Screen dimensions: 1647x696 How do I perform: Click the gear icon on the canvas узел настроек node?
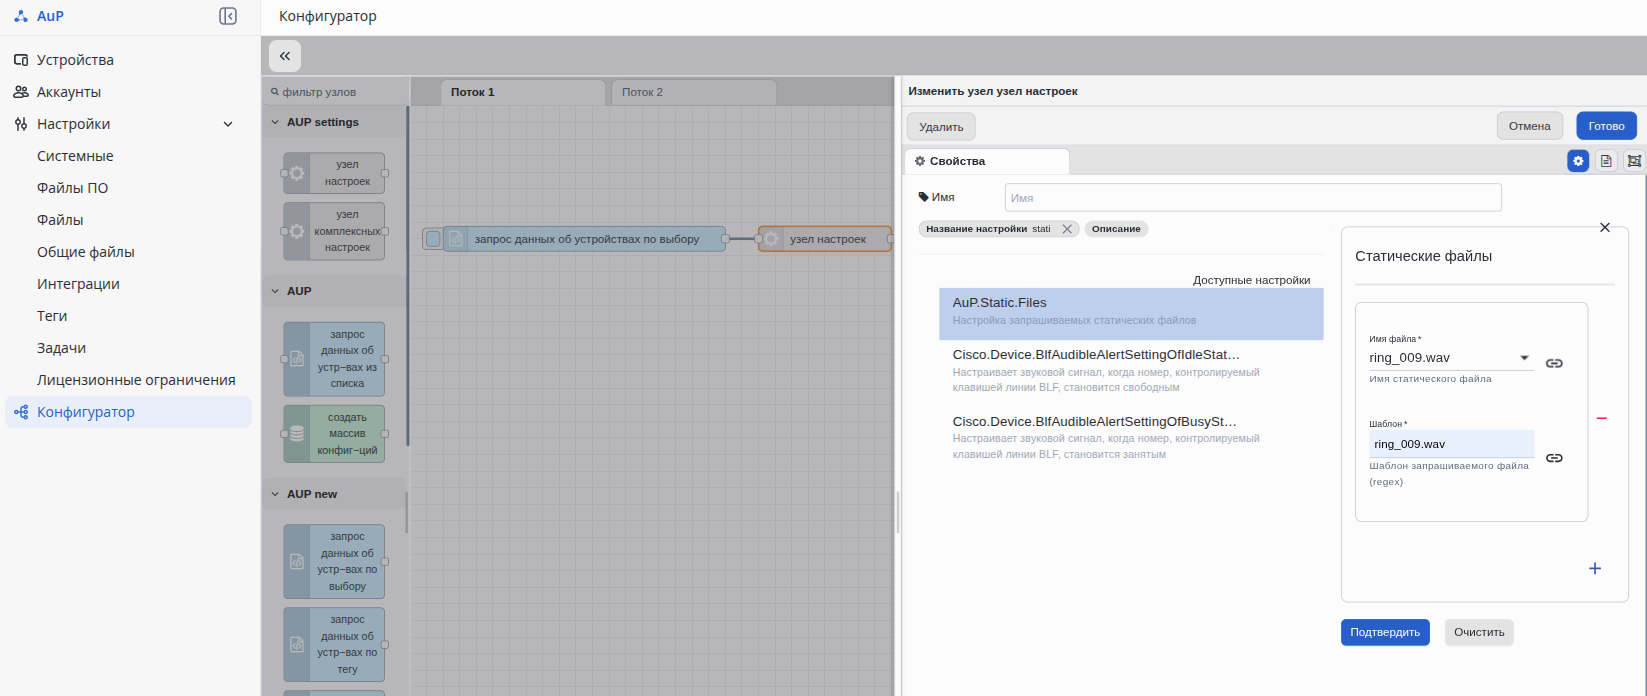point(771,239)
